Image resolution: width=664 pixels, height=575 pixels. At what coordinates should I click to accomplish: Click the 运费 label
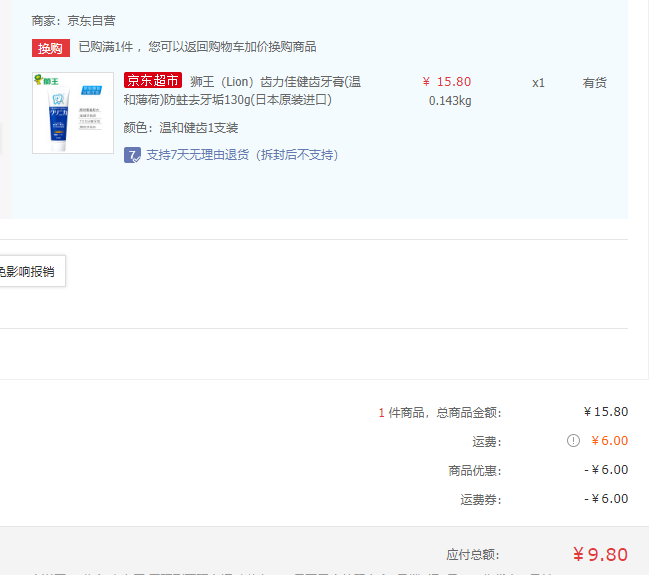(487, 442)
